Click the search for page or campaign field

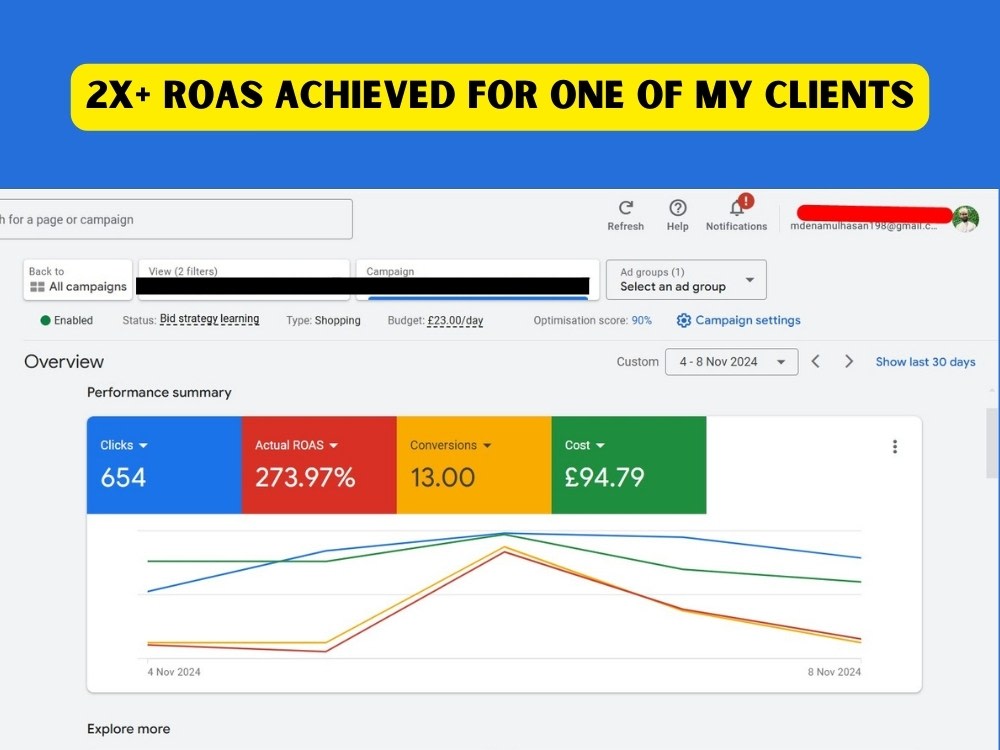tap(176, 219)
